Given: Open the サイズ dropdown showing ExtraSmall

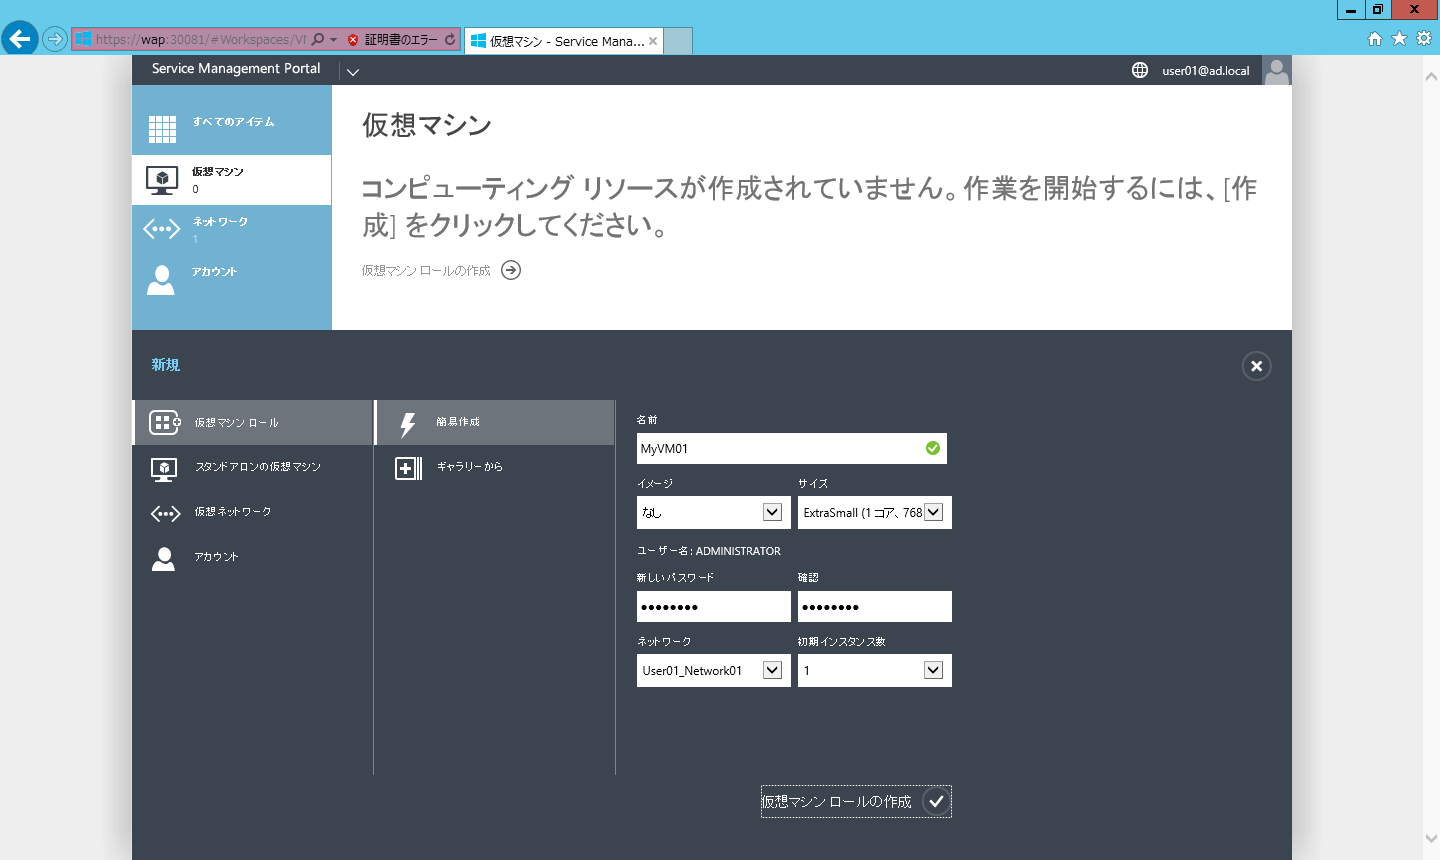Looking at the screenshot, I should [x=875, y=512].
